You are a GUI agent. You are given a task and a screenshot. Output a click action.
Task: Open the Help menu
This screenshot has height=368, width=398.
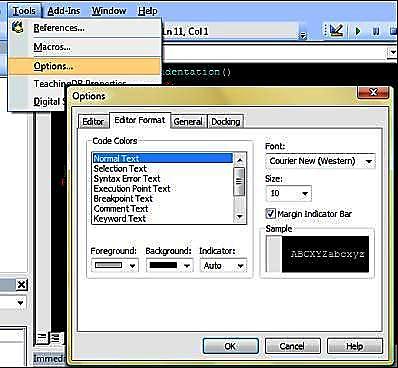click(x=148, y=11)
